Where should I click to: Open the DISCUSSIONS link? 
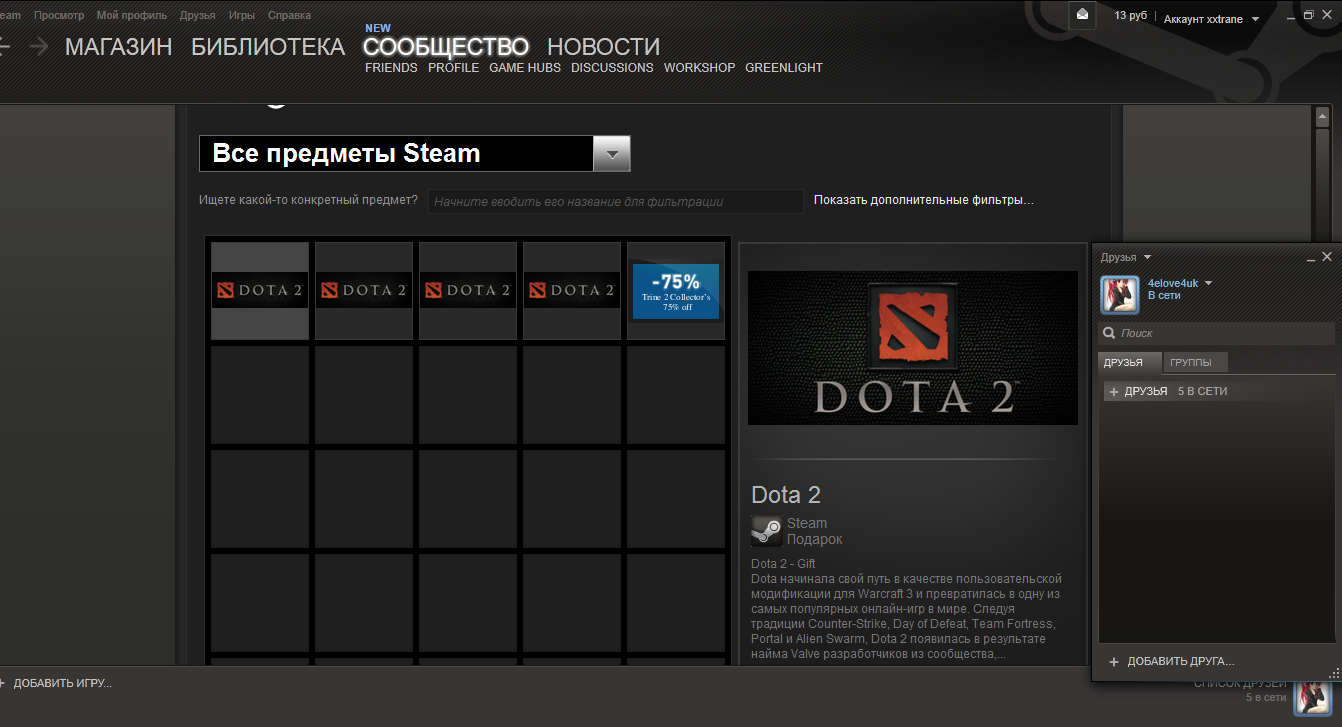612,68
